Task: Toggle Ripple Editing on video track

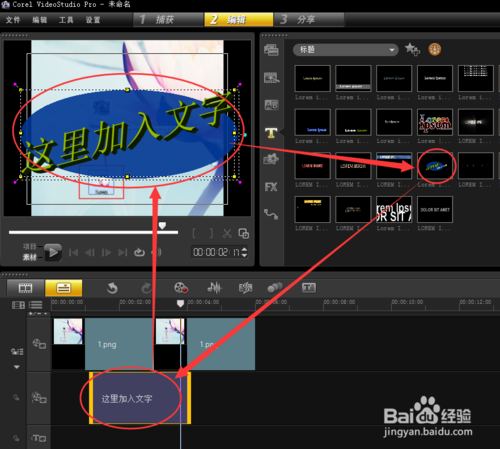Action: pyautogui.click(x=17, y=352)
